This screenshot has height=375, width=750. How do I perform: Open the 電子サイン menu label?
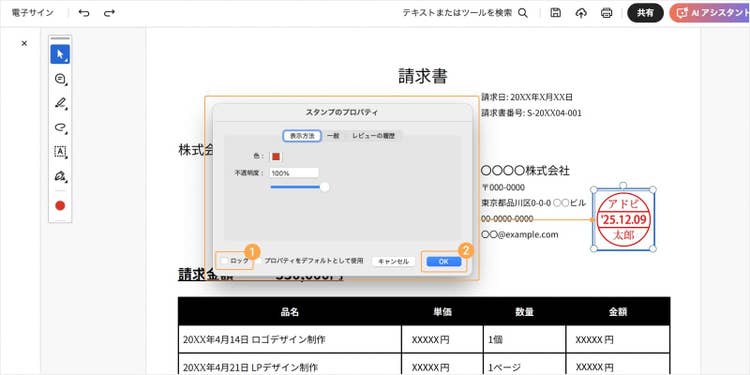[33, 13]
